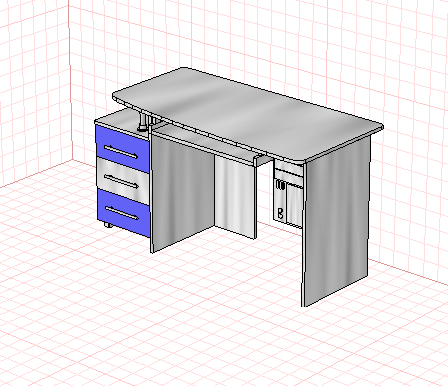Click the handle on the top drawer
This screenshot has height=386, width=448.
click(121, 152)
